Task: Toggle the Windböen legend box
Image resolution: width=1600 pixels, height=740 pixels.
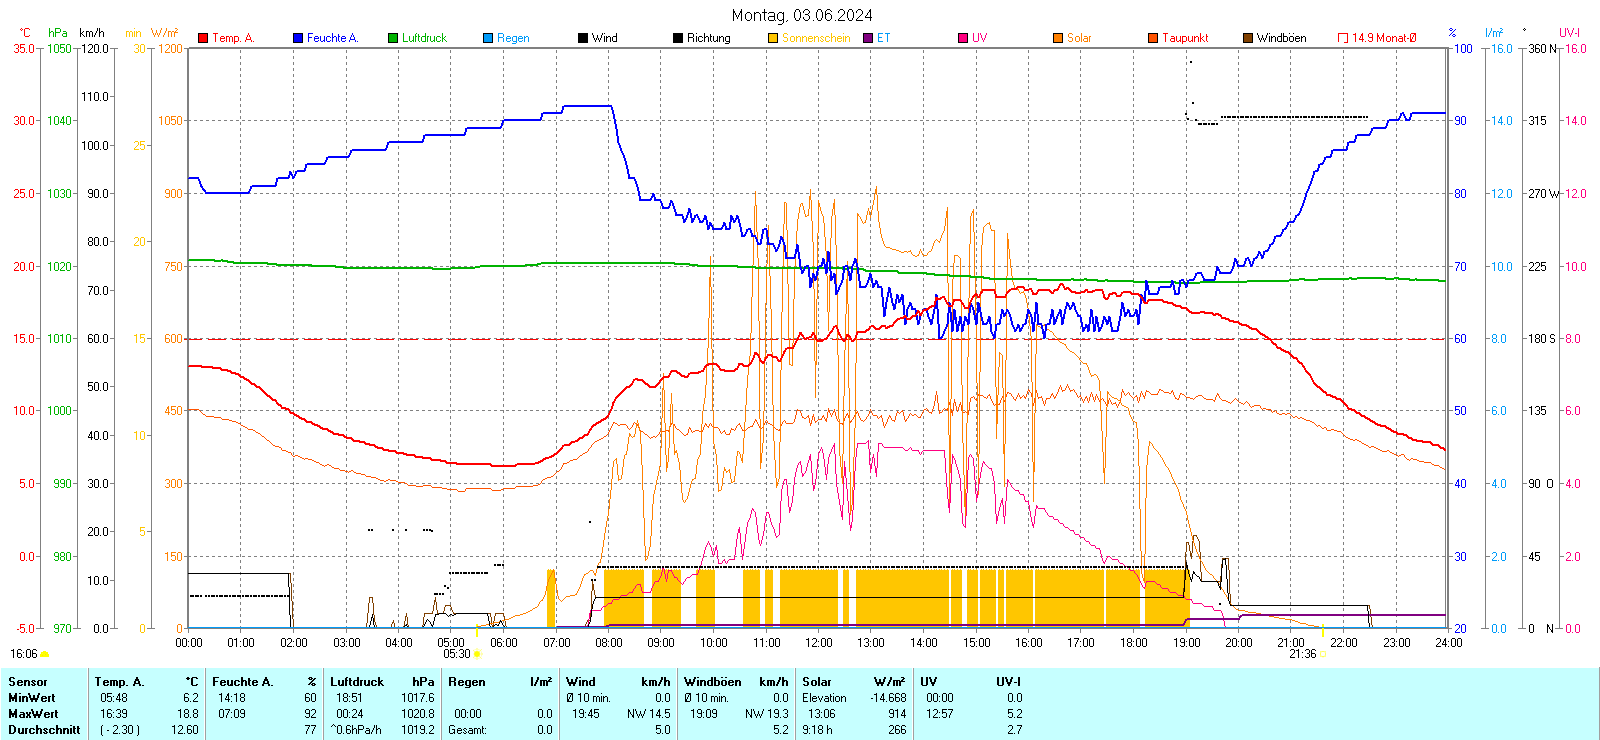Action: point(1248,38)
